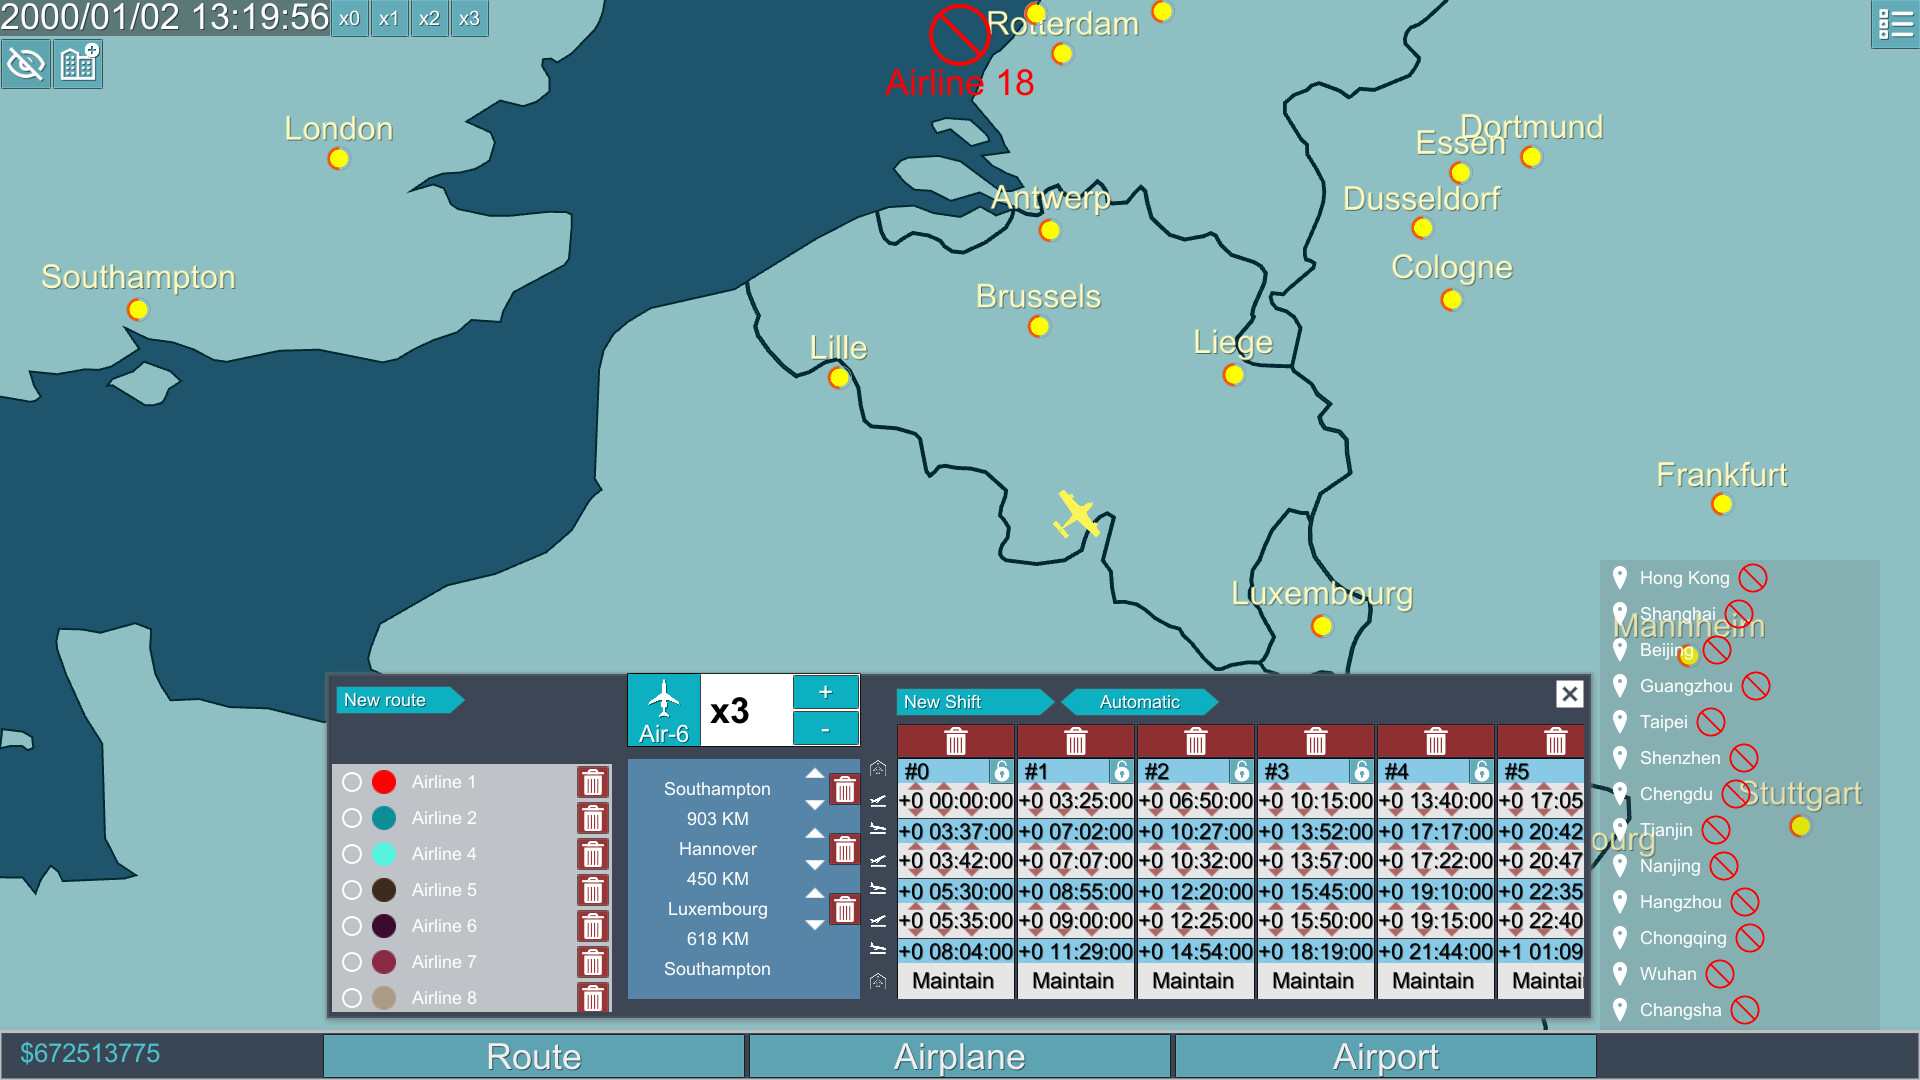Click the takeoff icon beside the first departure row
The image size is (1920, 1080).
point(879,800)
